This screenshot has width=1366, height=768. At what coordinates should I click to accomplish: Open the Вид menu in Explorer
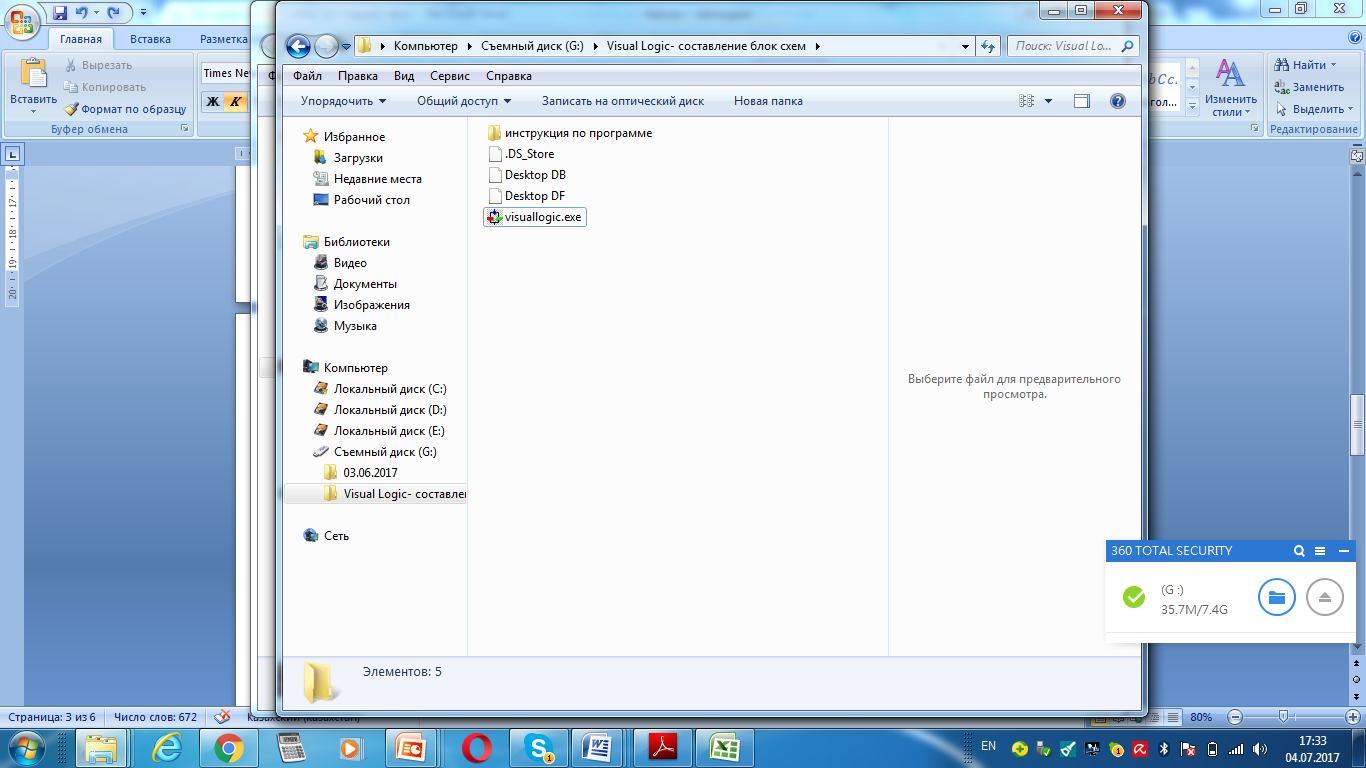pyautogui.click(x=404, y=76)
